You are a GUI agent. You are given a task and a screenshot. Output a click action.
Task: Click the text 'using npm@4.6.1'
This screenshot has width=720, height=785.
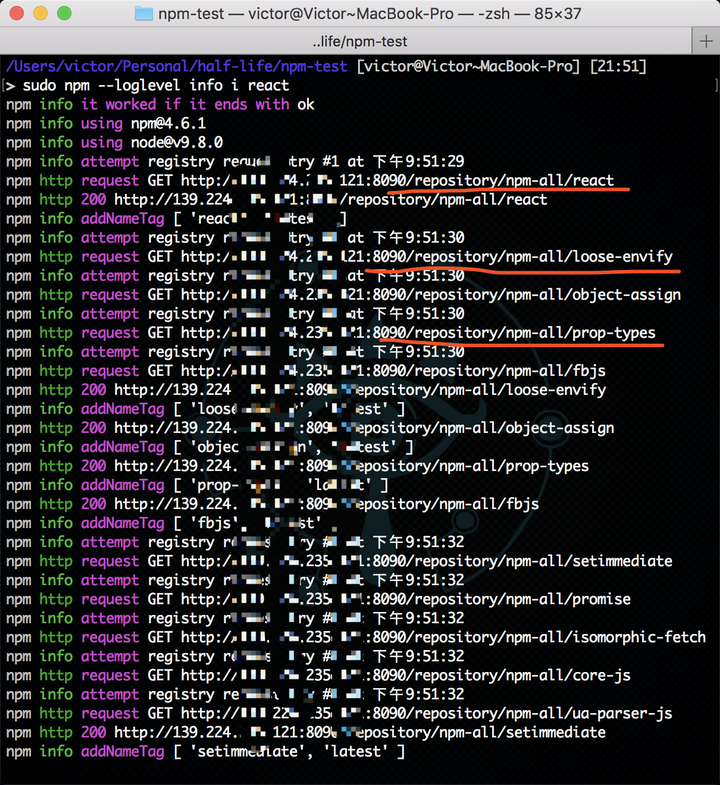[x=143, y=123]
